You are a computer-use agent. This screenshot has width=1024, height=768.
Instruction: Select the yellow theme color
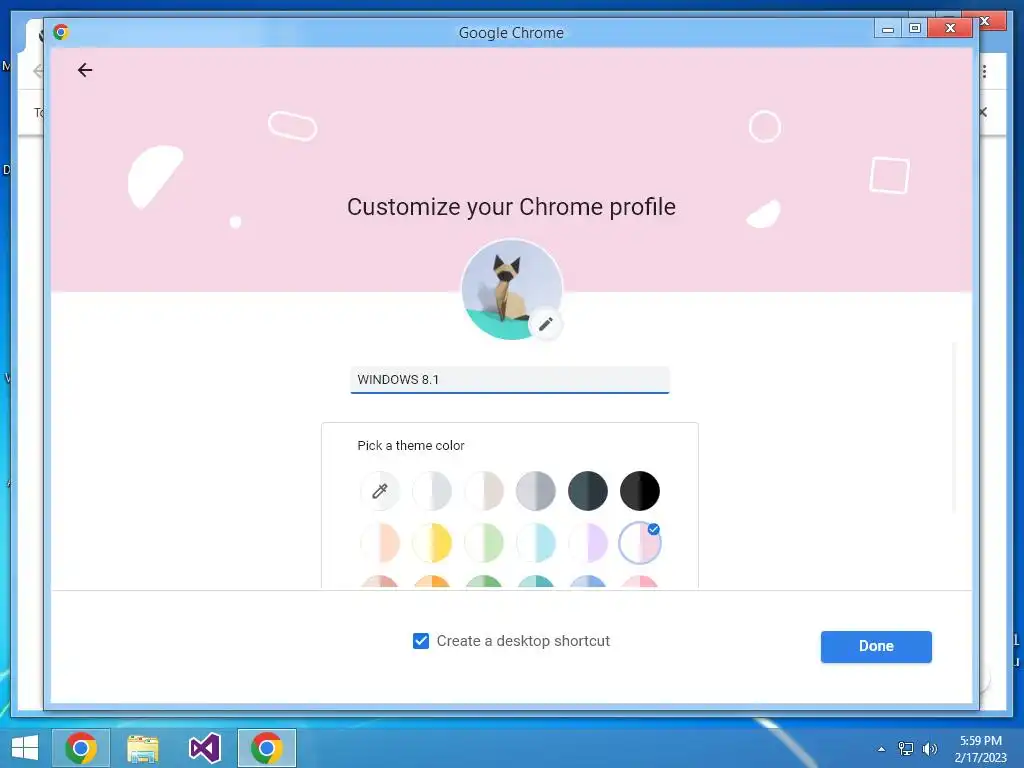(x=432, y=543)
